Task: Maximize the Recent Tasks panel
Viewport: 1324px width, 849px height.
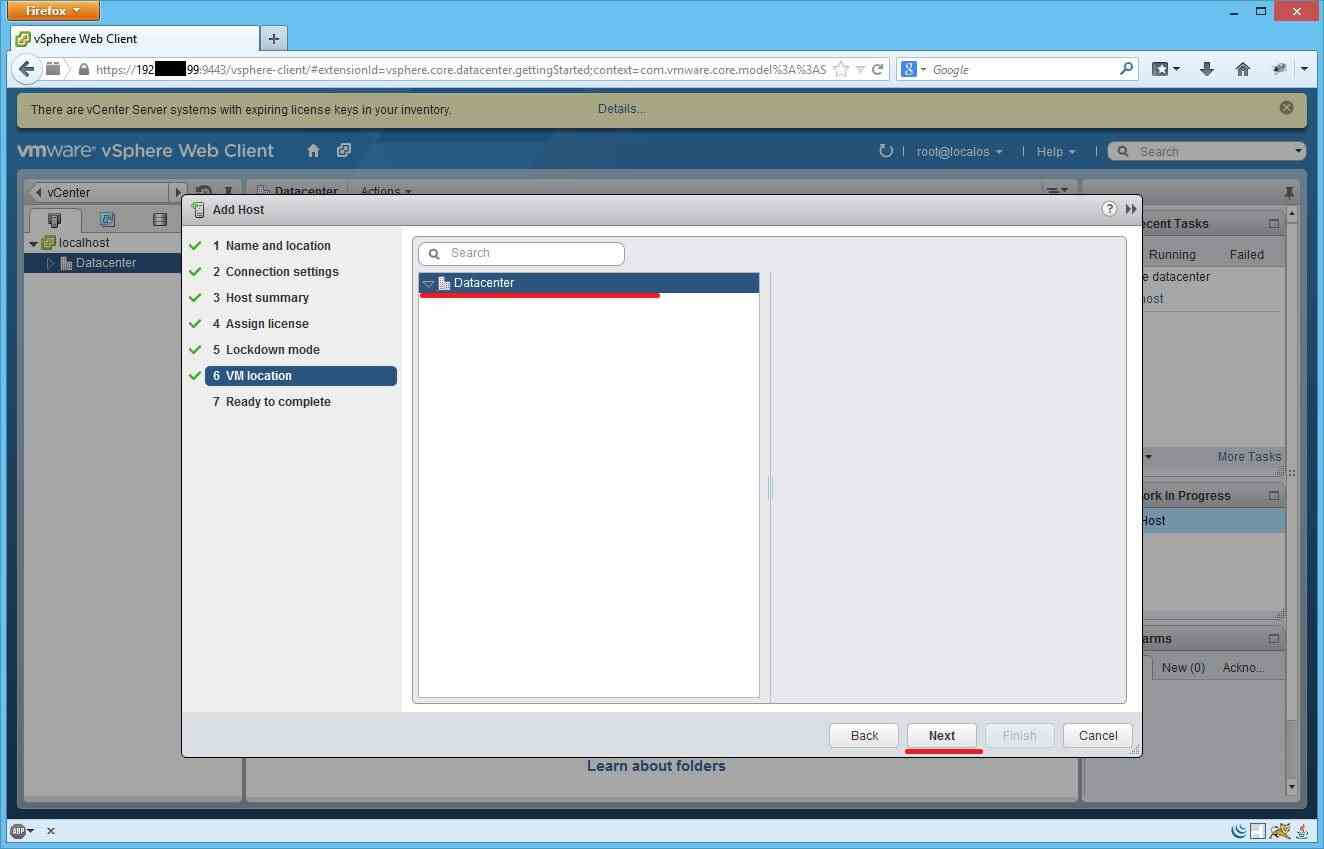Action: (1274, 224)
